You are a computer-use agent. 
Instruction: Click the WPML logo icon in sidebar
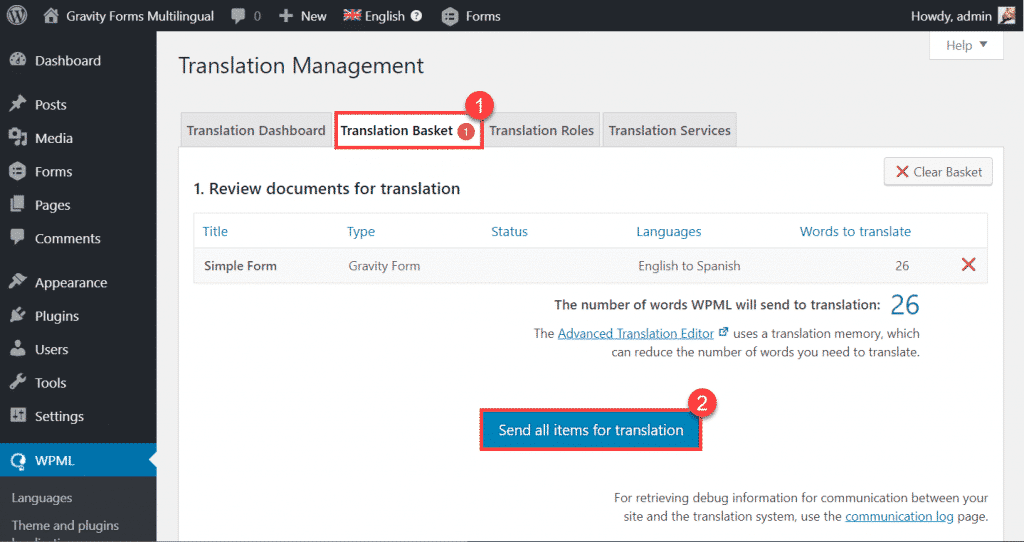18,460
